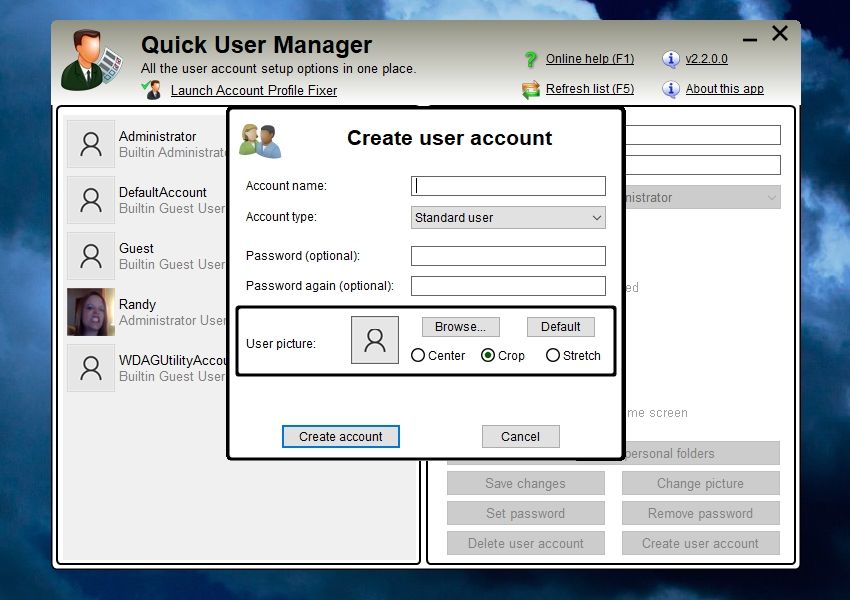
Task: Browse for a user picture
Action: tap(460, 327)
